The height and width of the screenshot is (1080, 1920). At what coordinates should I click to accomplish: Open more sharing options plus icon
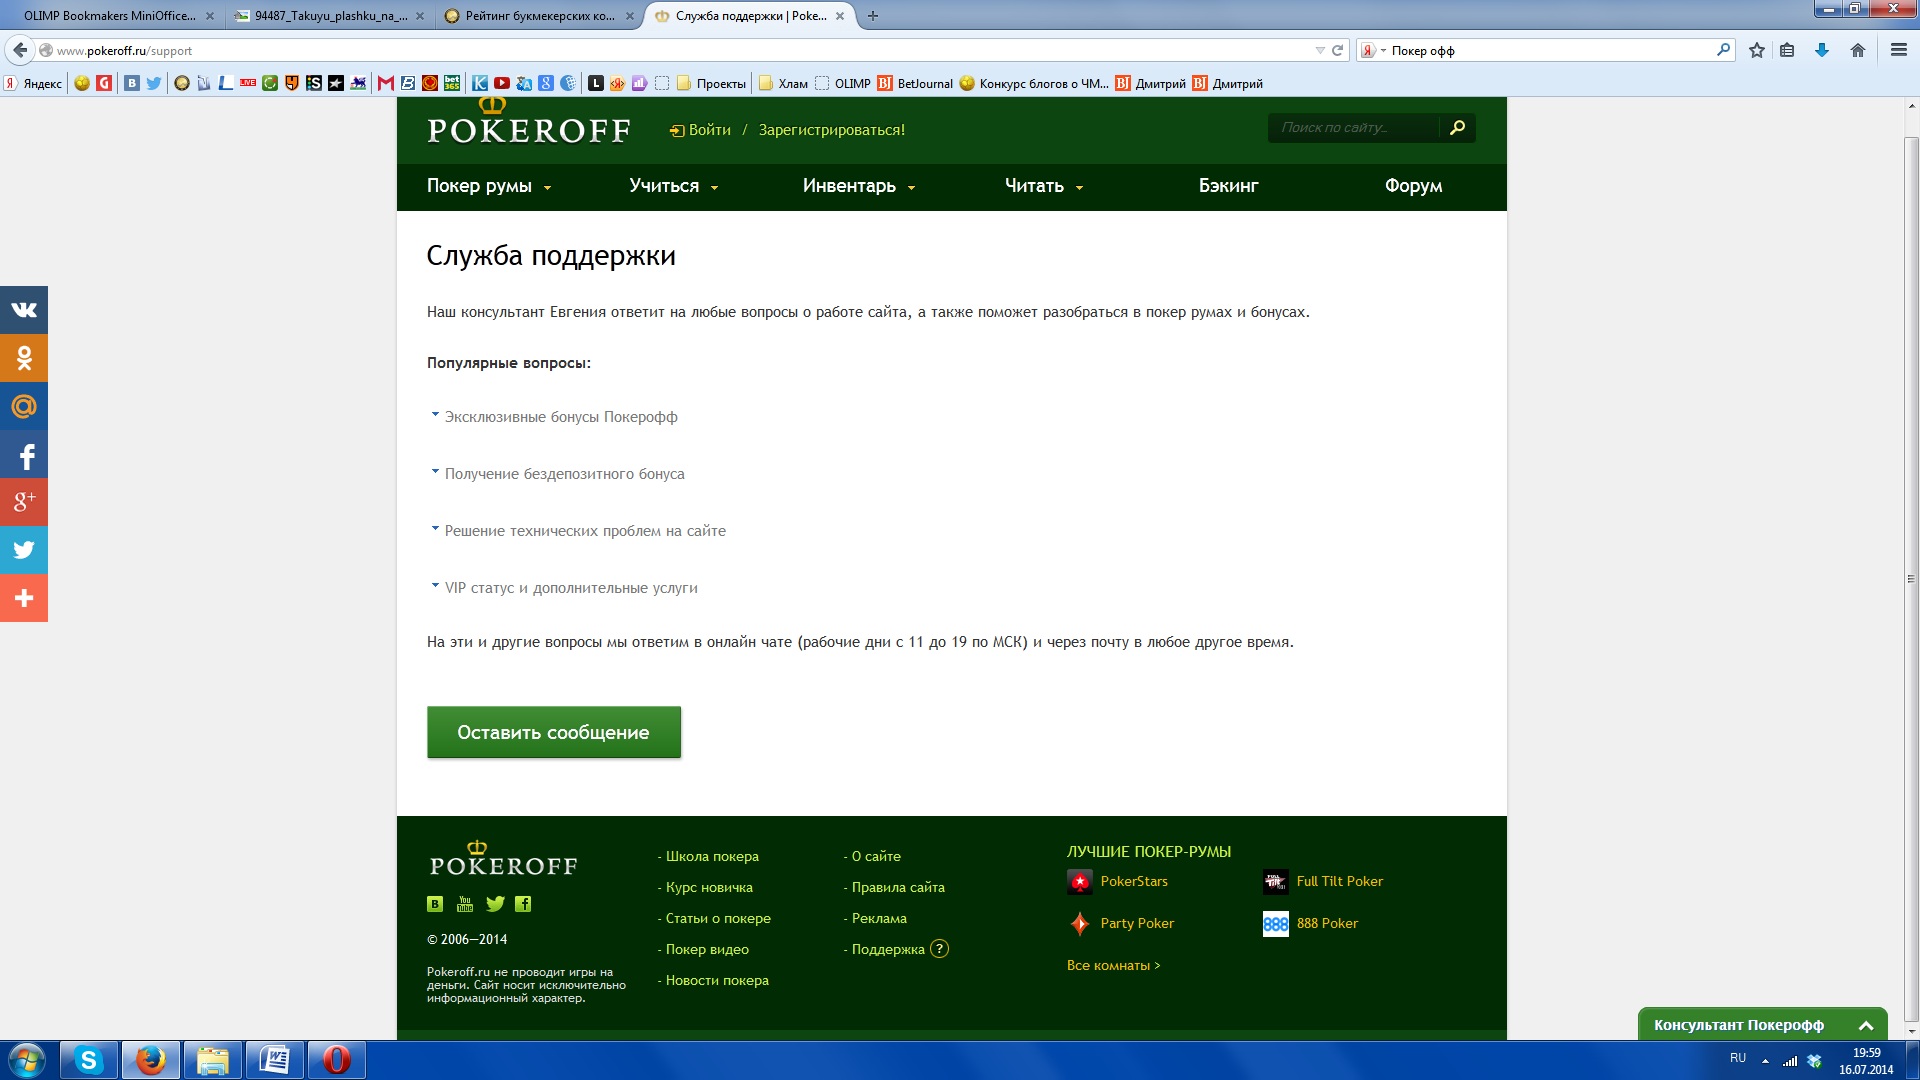tap(24, 598)
